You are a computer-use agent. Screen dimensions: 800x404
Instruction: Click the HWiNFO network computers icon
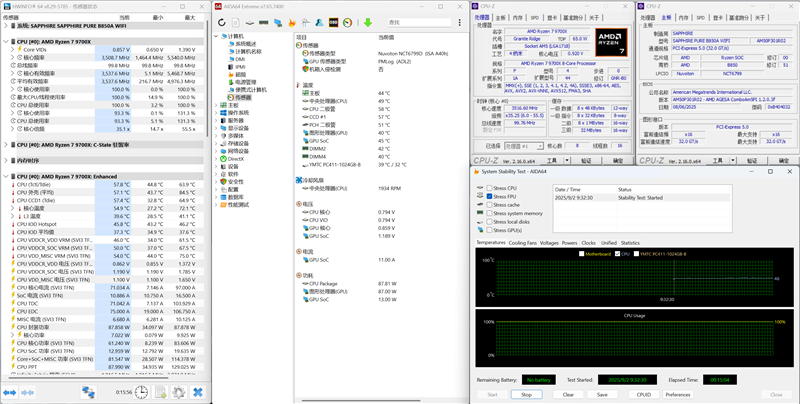pos(89,392)
